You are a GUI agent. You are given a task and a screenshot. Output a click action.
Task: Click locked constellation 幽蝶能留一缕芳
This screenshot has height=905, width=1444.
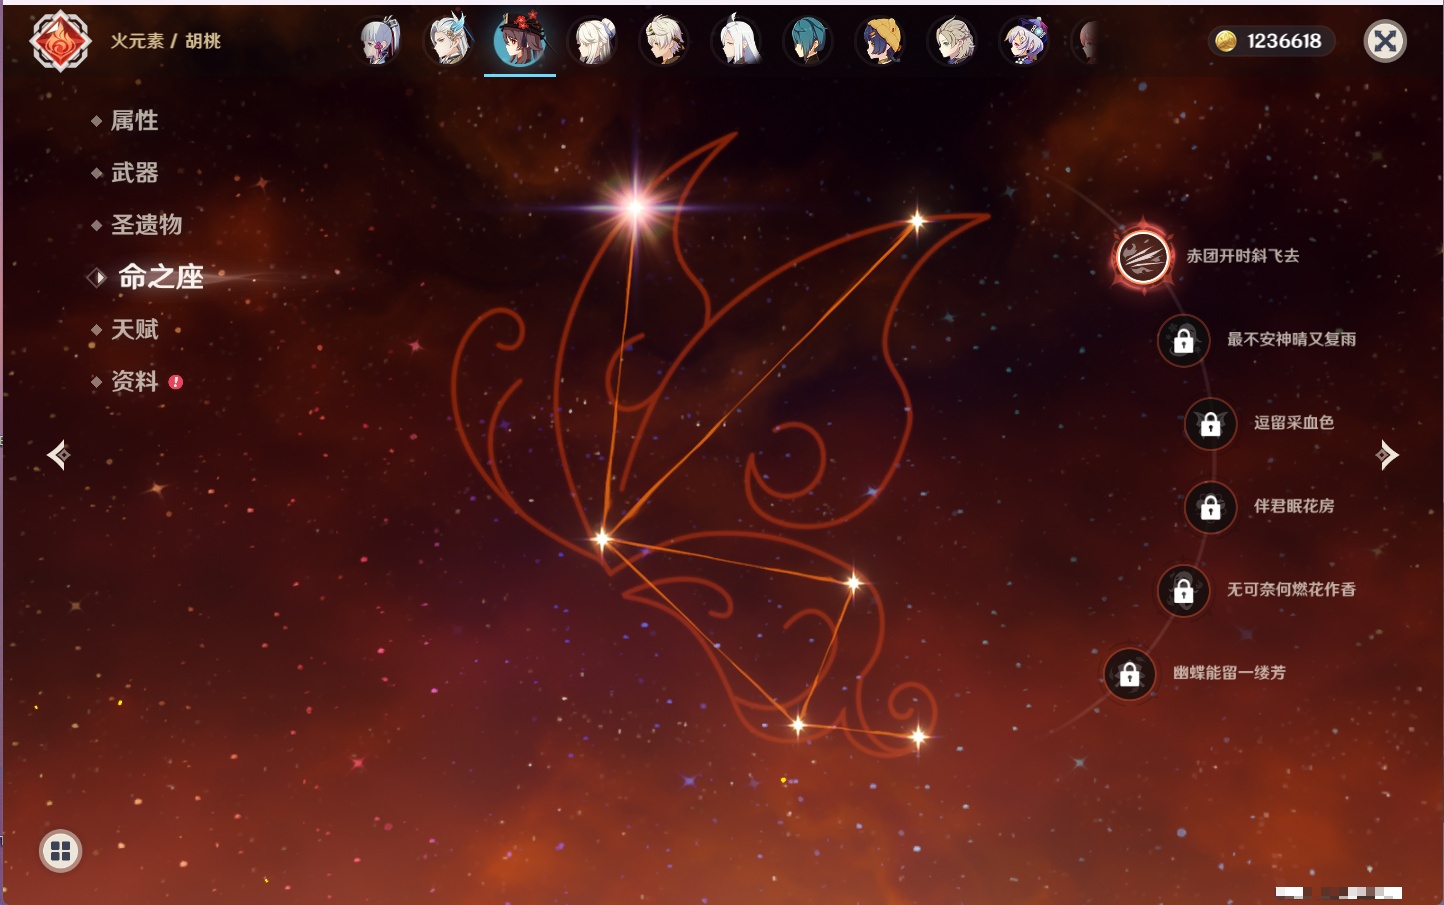tap(1129, 674)
